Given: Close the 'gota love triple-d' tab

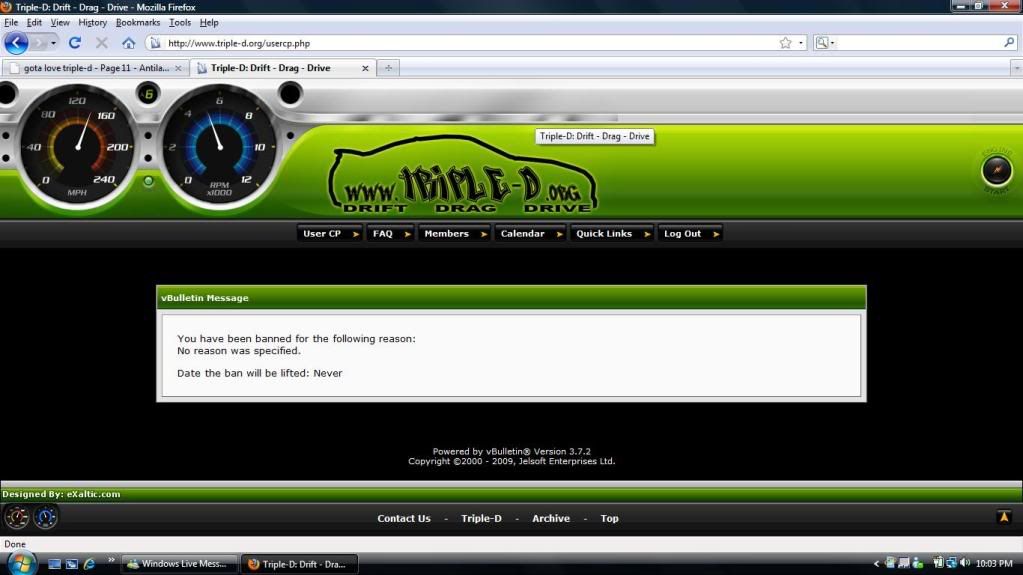Looking at the screenshot, I should [x=177, y=68].
